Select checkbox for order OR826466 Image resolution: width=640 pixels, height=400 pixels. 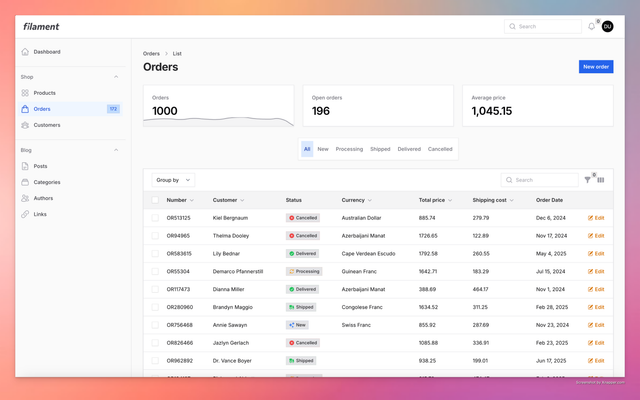(155, 343)
